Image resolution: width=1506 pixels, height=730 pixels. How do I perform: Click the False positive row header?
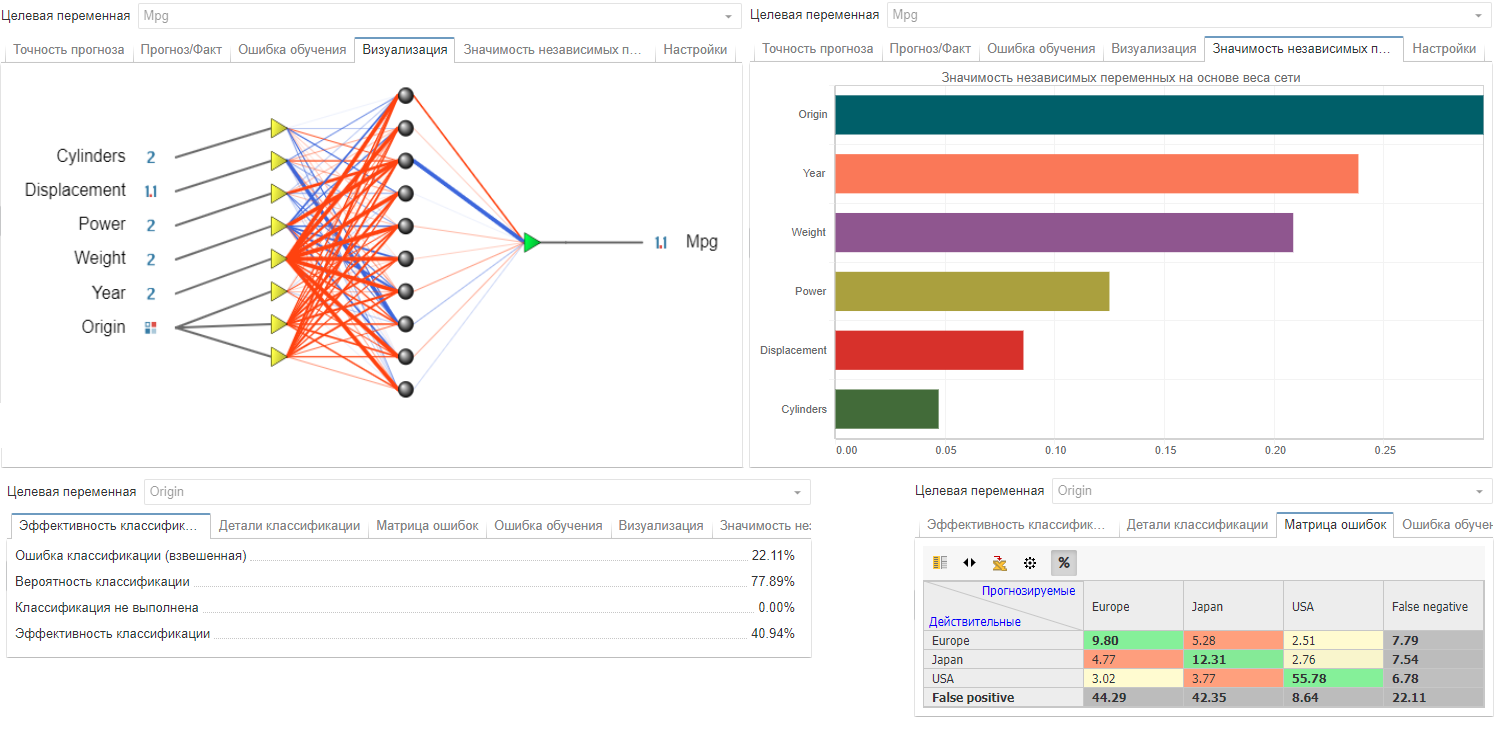[x=1003, y=698]
